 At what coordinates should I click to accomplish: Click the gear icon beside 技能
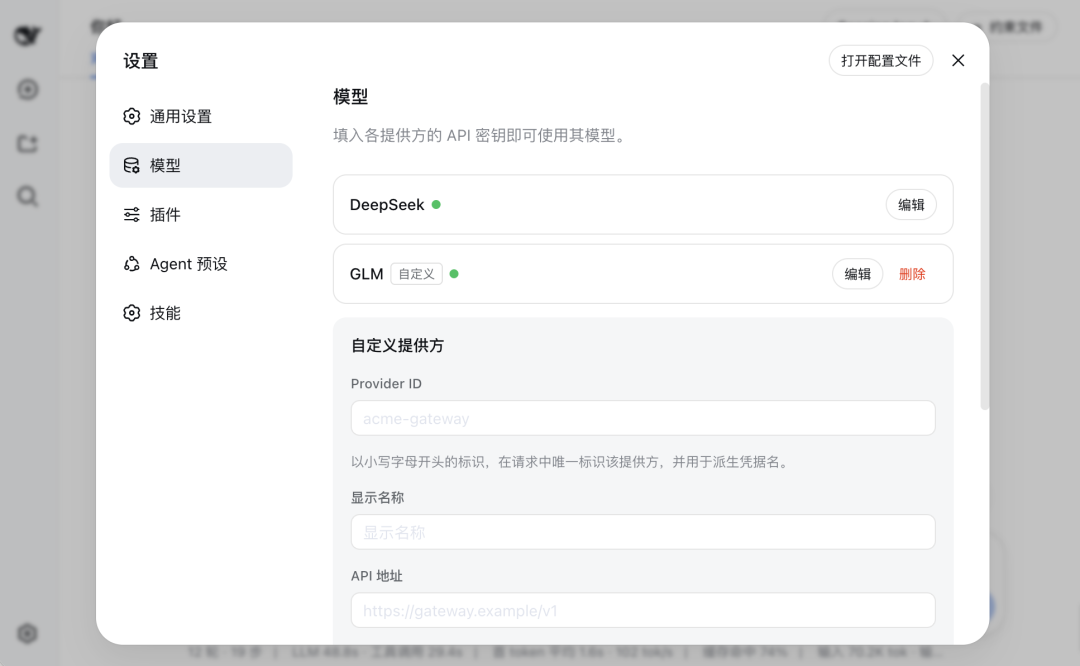[132, 313]
